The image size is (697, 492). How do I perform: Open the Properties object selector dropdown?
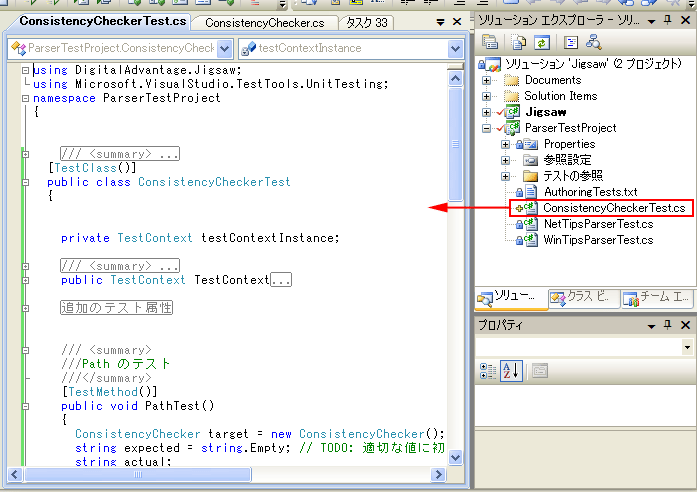point(687,347)
